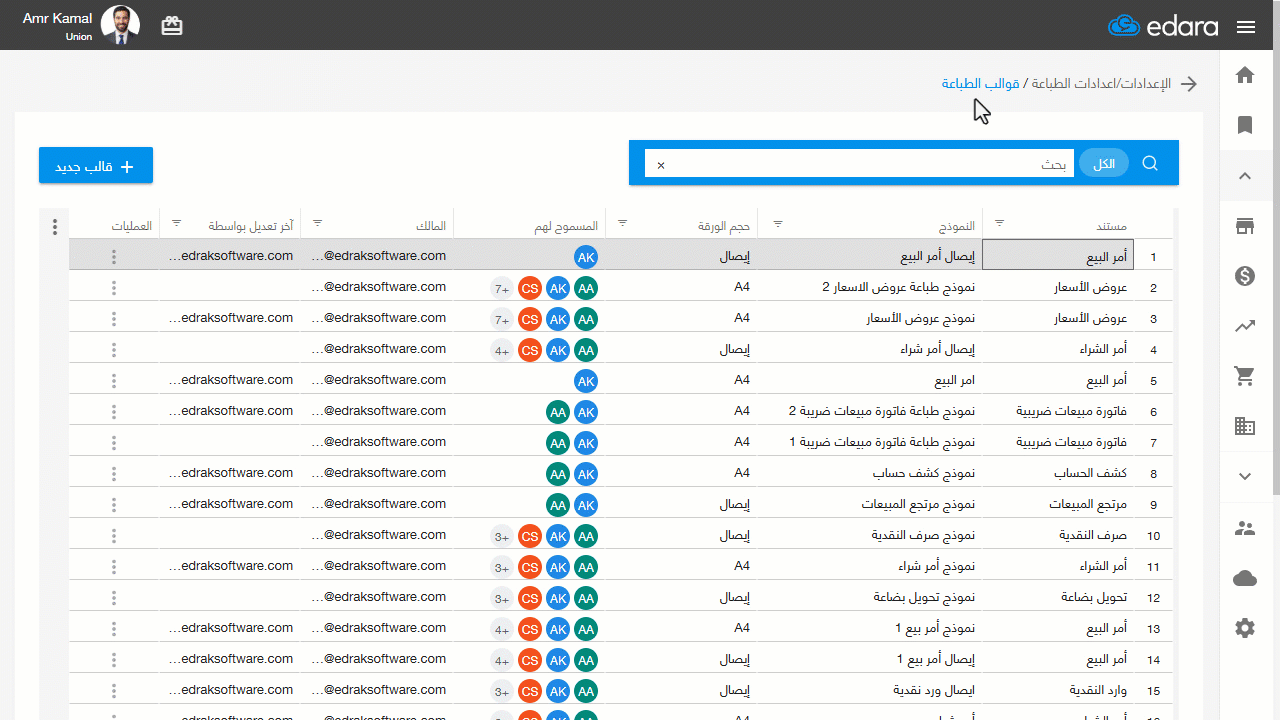Image resolution: width=1280 pixels, height=720 pixels.
Task: Open the filter for the النموذج column
Action: [778, 223]
